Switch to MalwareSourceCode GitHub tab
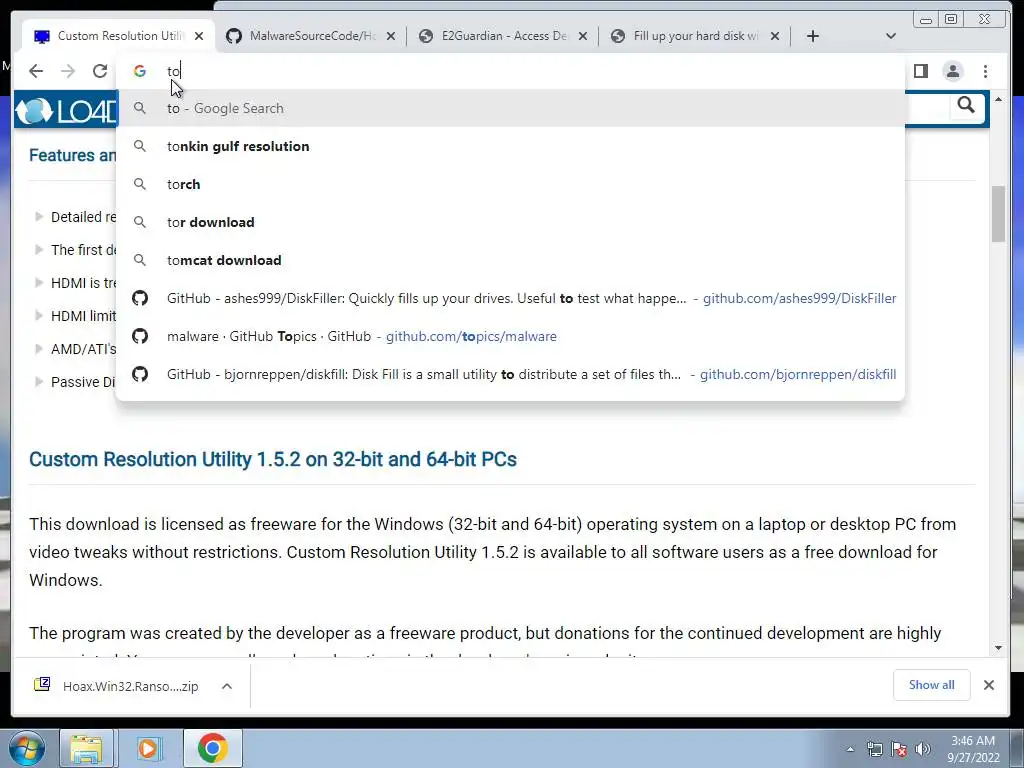 pyautogui.click(x=312, y=36)
